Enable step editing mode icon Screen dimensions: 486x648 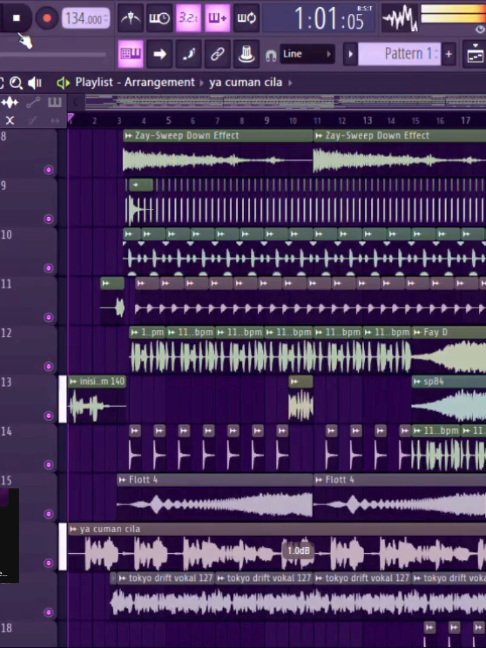click(x=188, y=54)
